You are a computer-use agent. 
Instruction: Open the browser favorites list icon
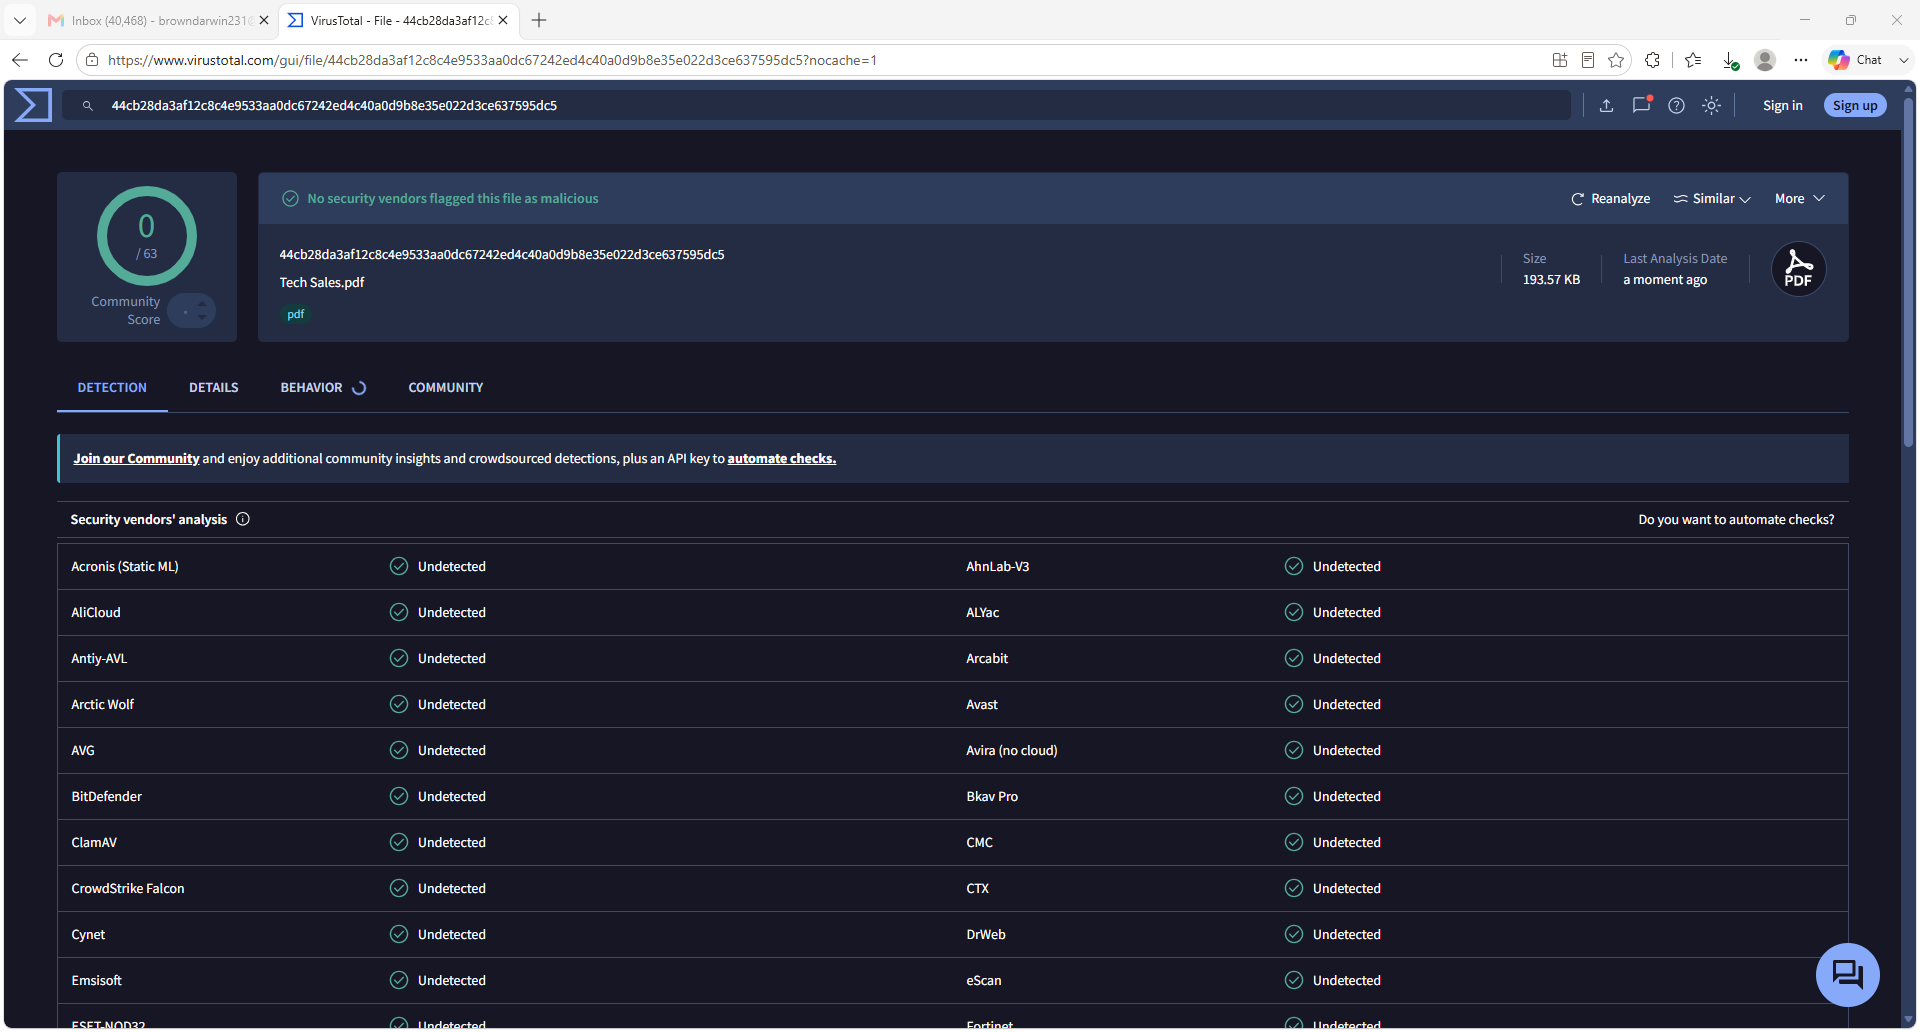click(x=1693, y=60)
